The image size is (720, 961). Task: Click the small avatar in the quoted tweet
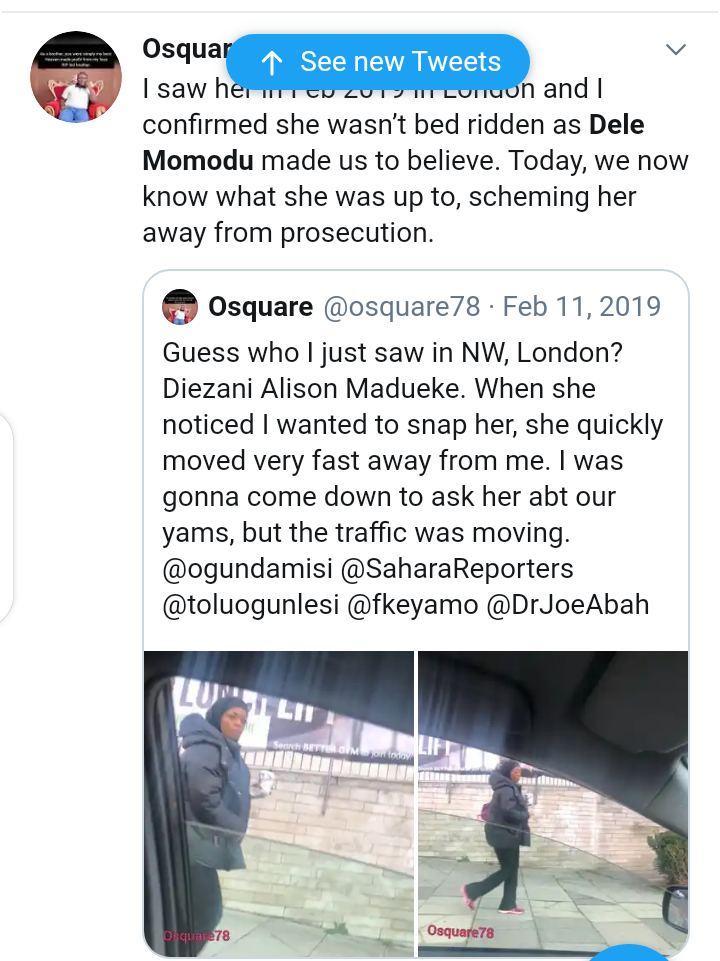[x=180, y=307]
